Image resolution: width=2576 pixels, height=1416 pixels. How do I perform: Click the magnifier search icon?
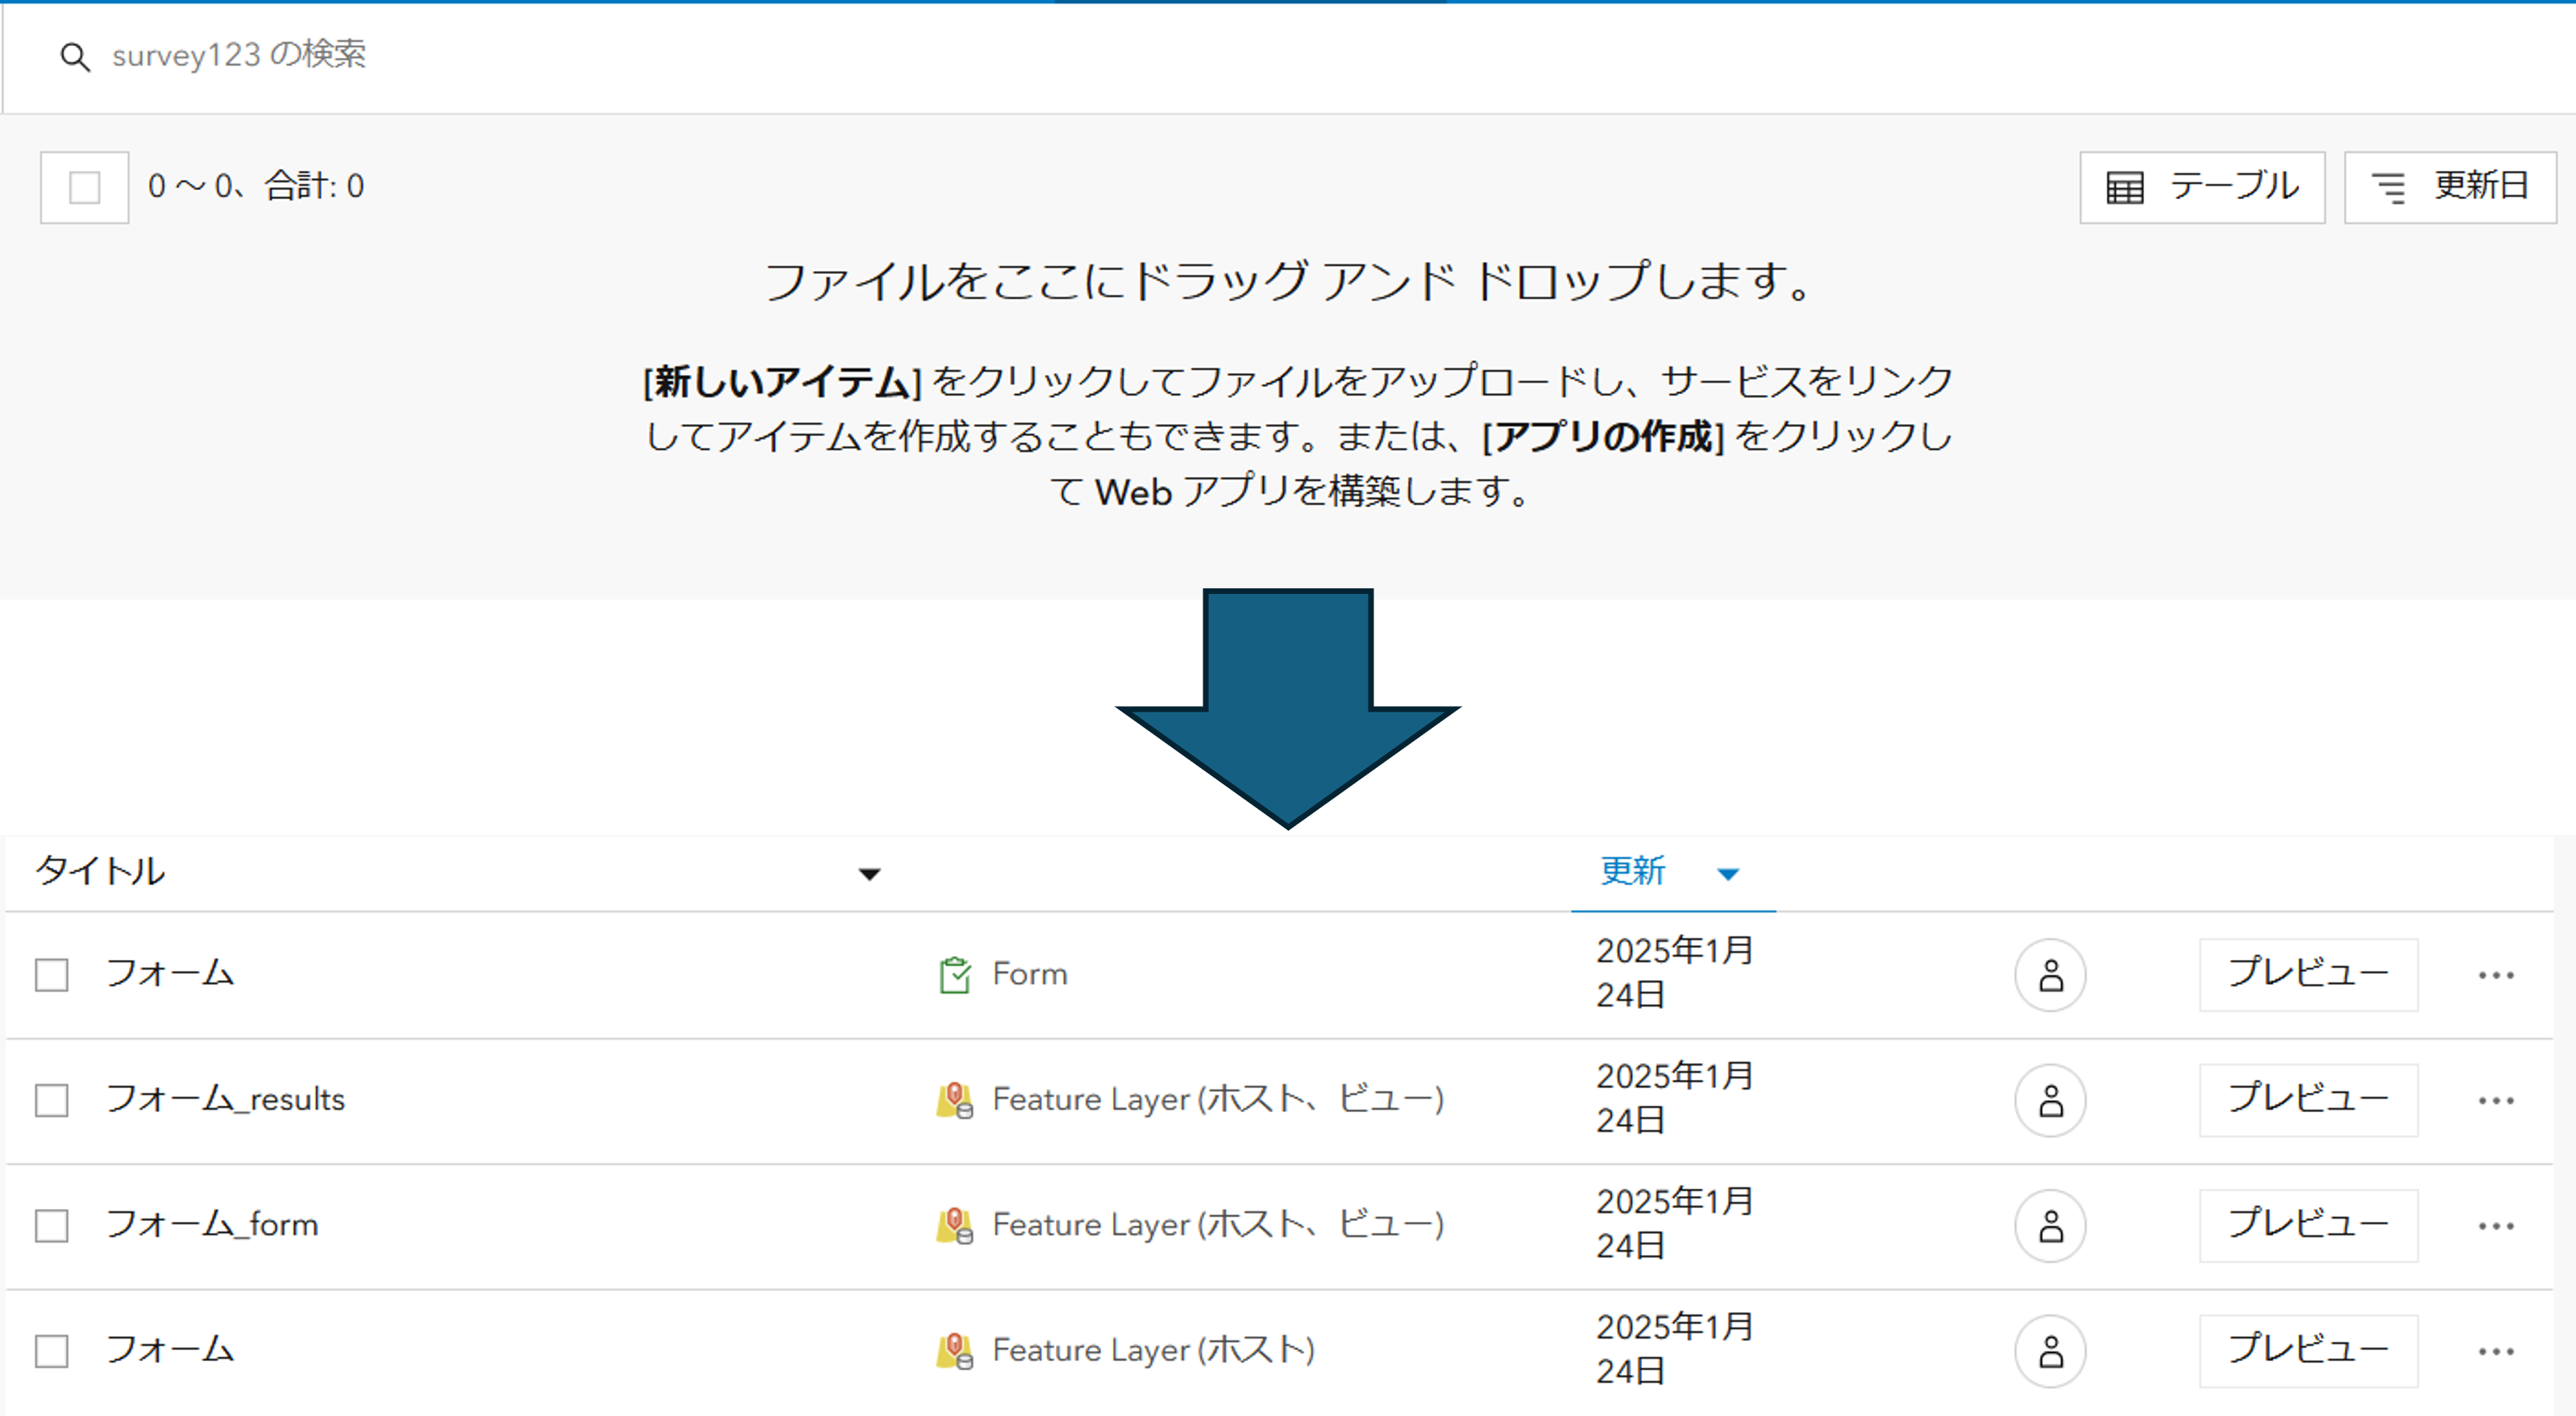click(x=75, y=57)
